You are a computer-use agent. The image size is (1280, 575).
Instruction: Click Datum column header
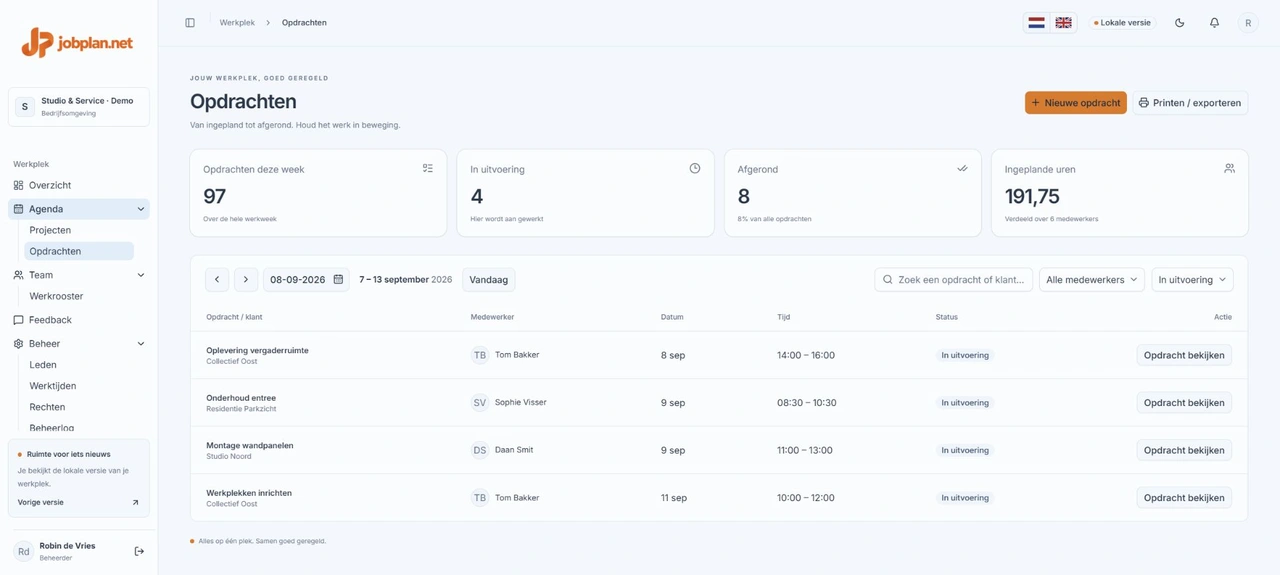coord(672,317)
